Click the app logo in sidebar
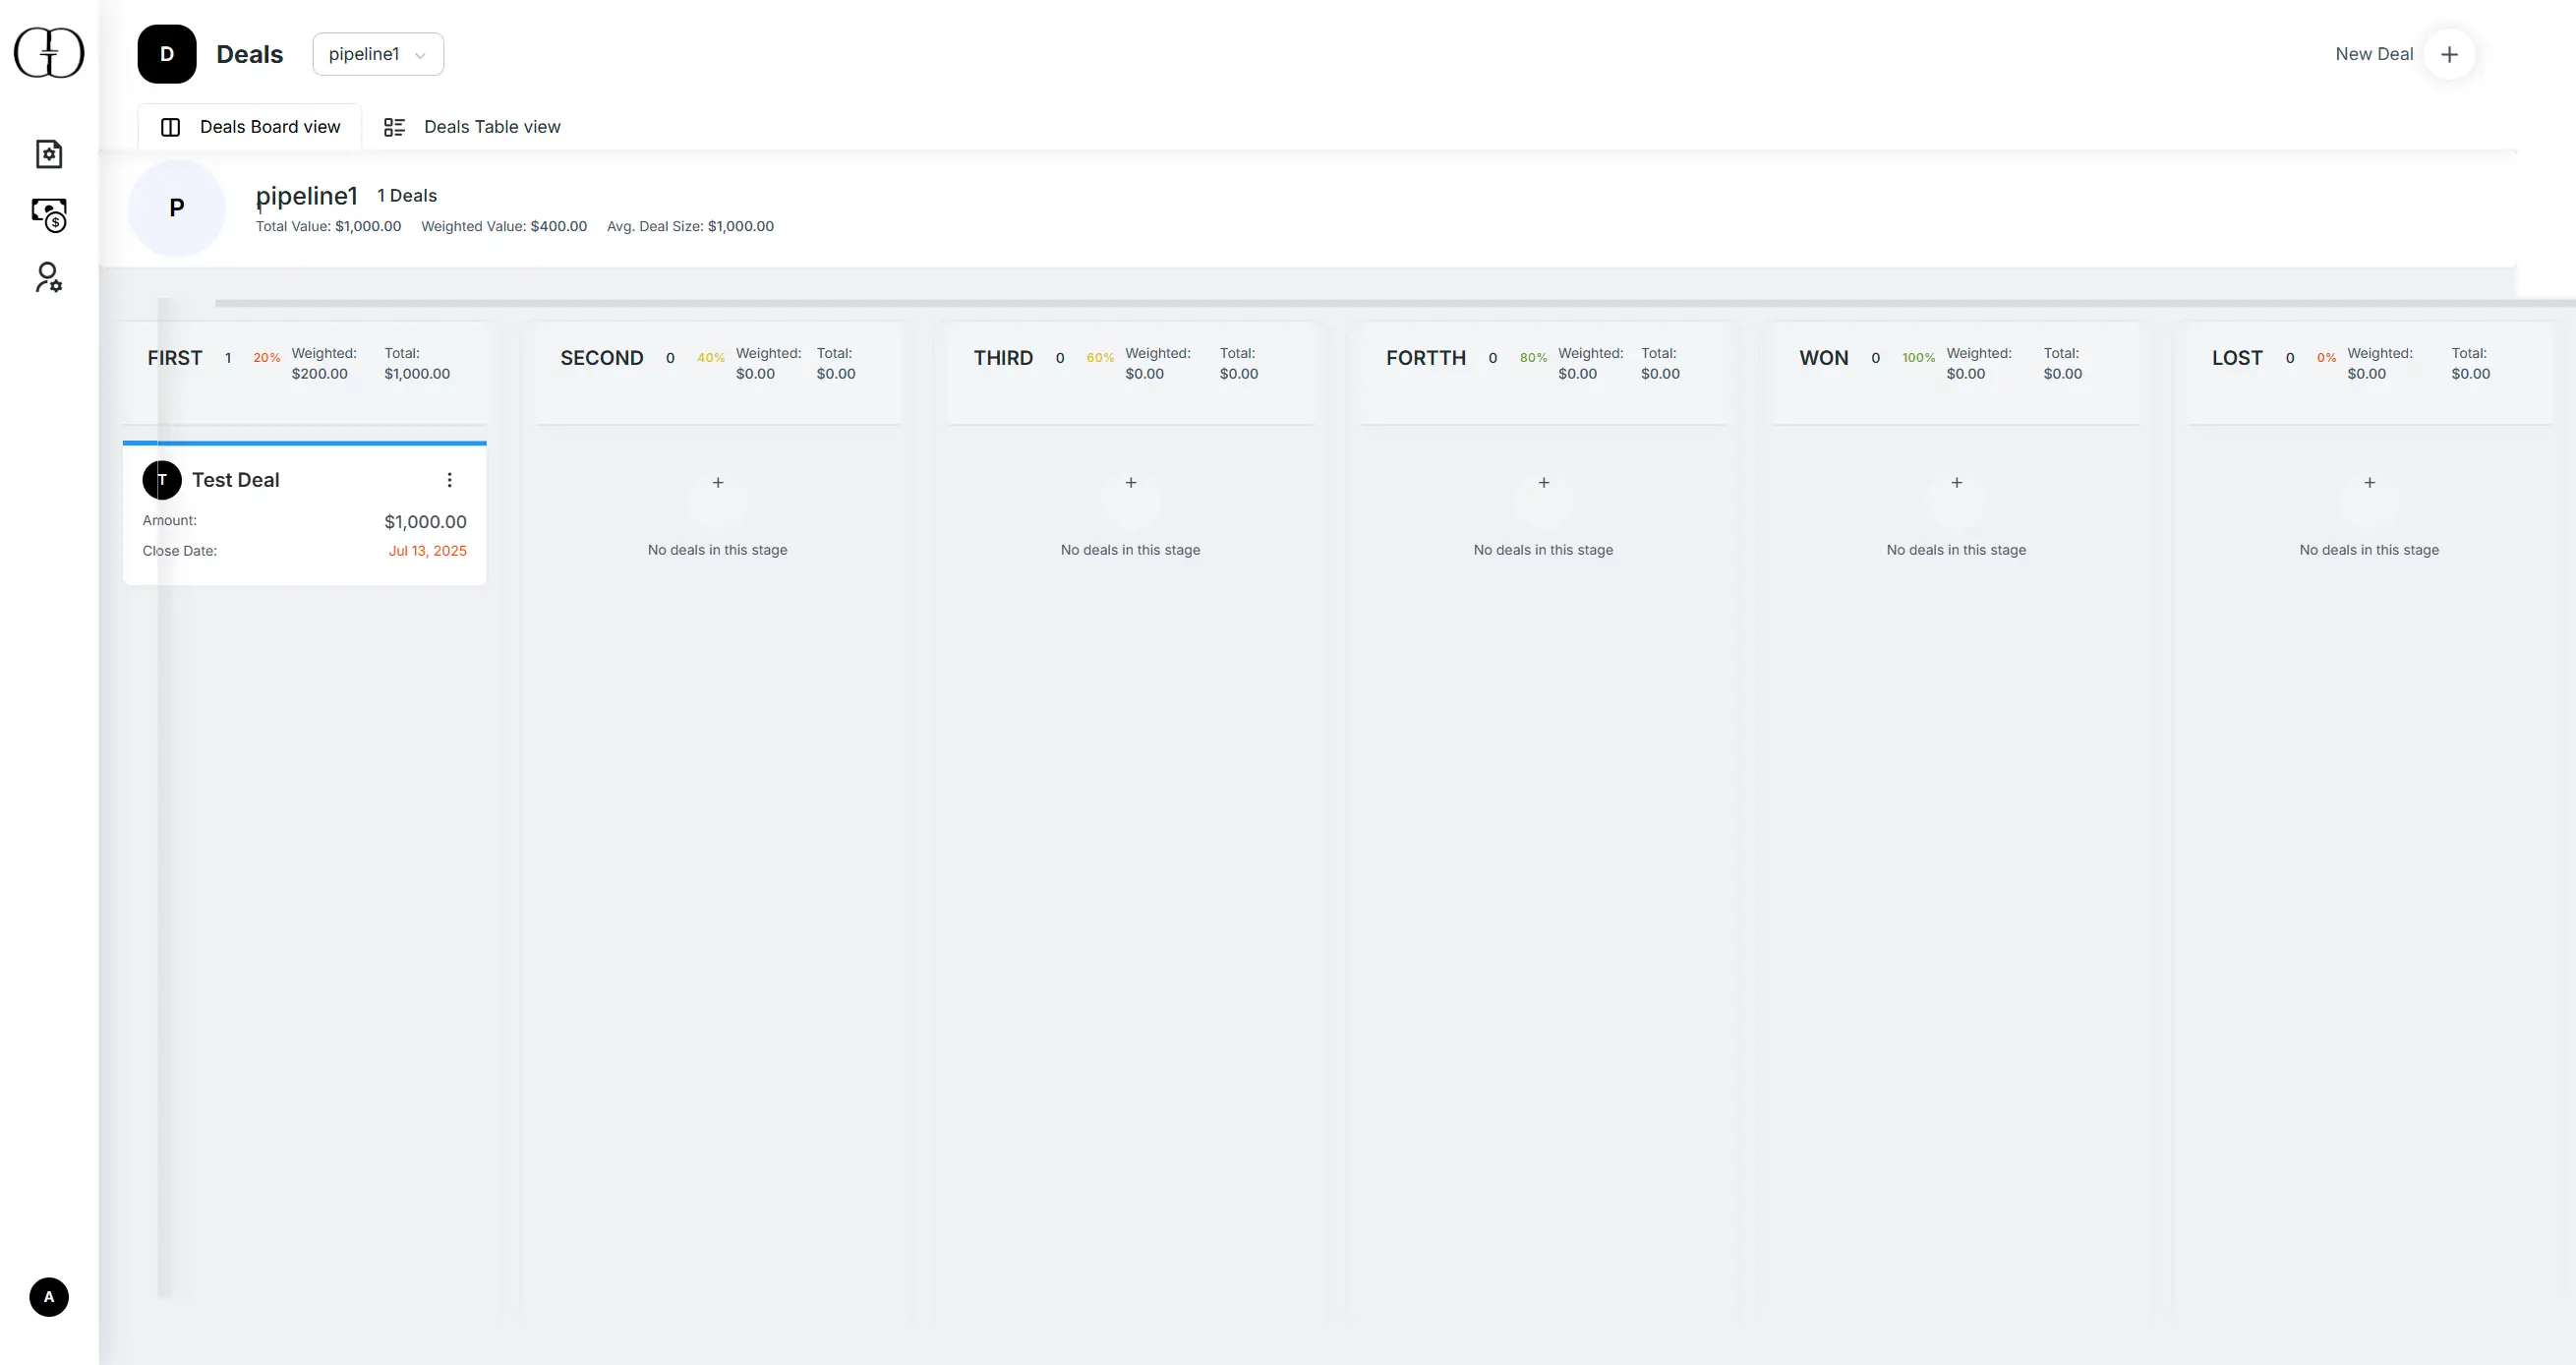The height and width of the screenshot is (1365, 2576). point(49,53)
